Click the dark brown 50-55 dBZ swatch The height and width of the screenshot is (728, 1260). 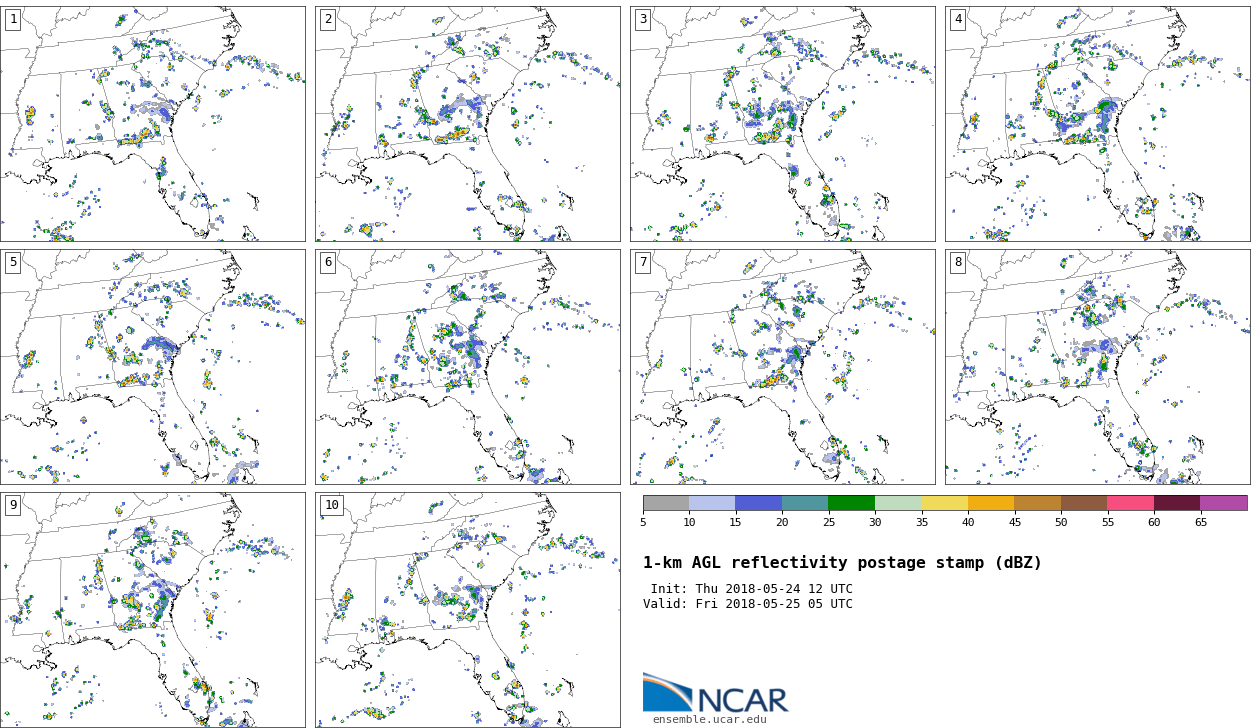[x=1084, y=503]
